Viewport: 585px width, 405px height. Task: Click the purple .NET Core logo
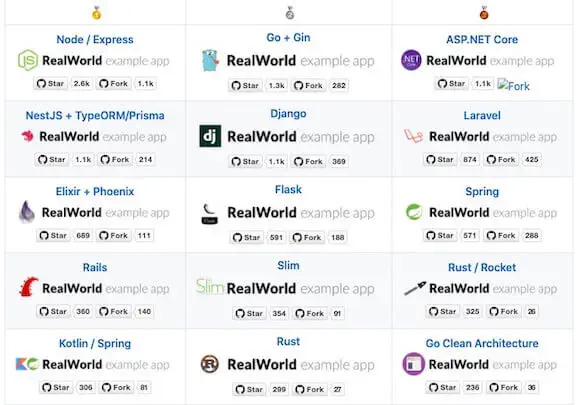tap(411, 60)
